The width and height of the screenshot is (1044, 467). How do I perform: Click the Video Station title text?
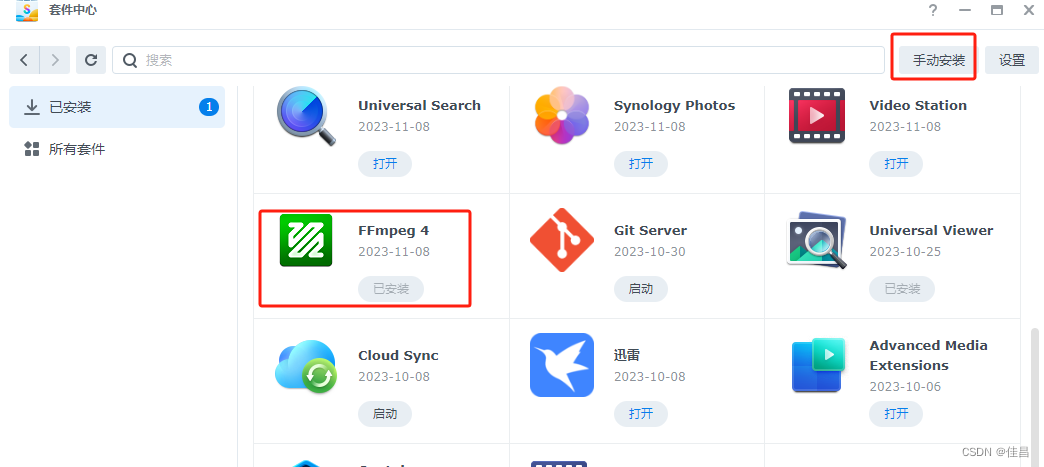(x=918, y=105)
